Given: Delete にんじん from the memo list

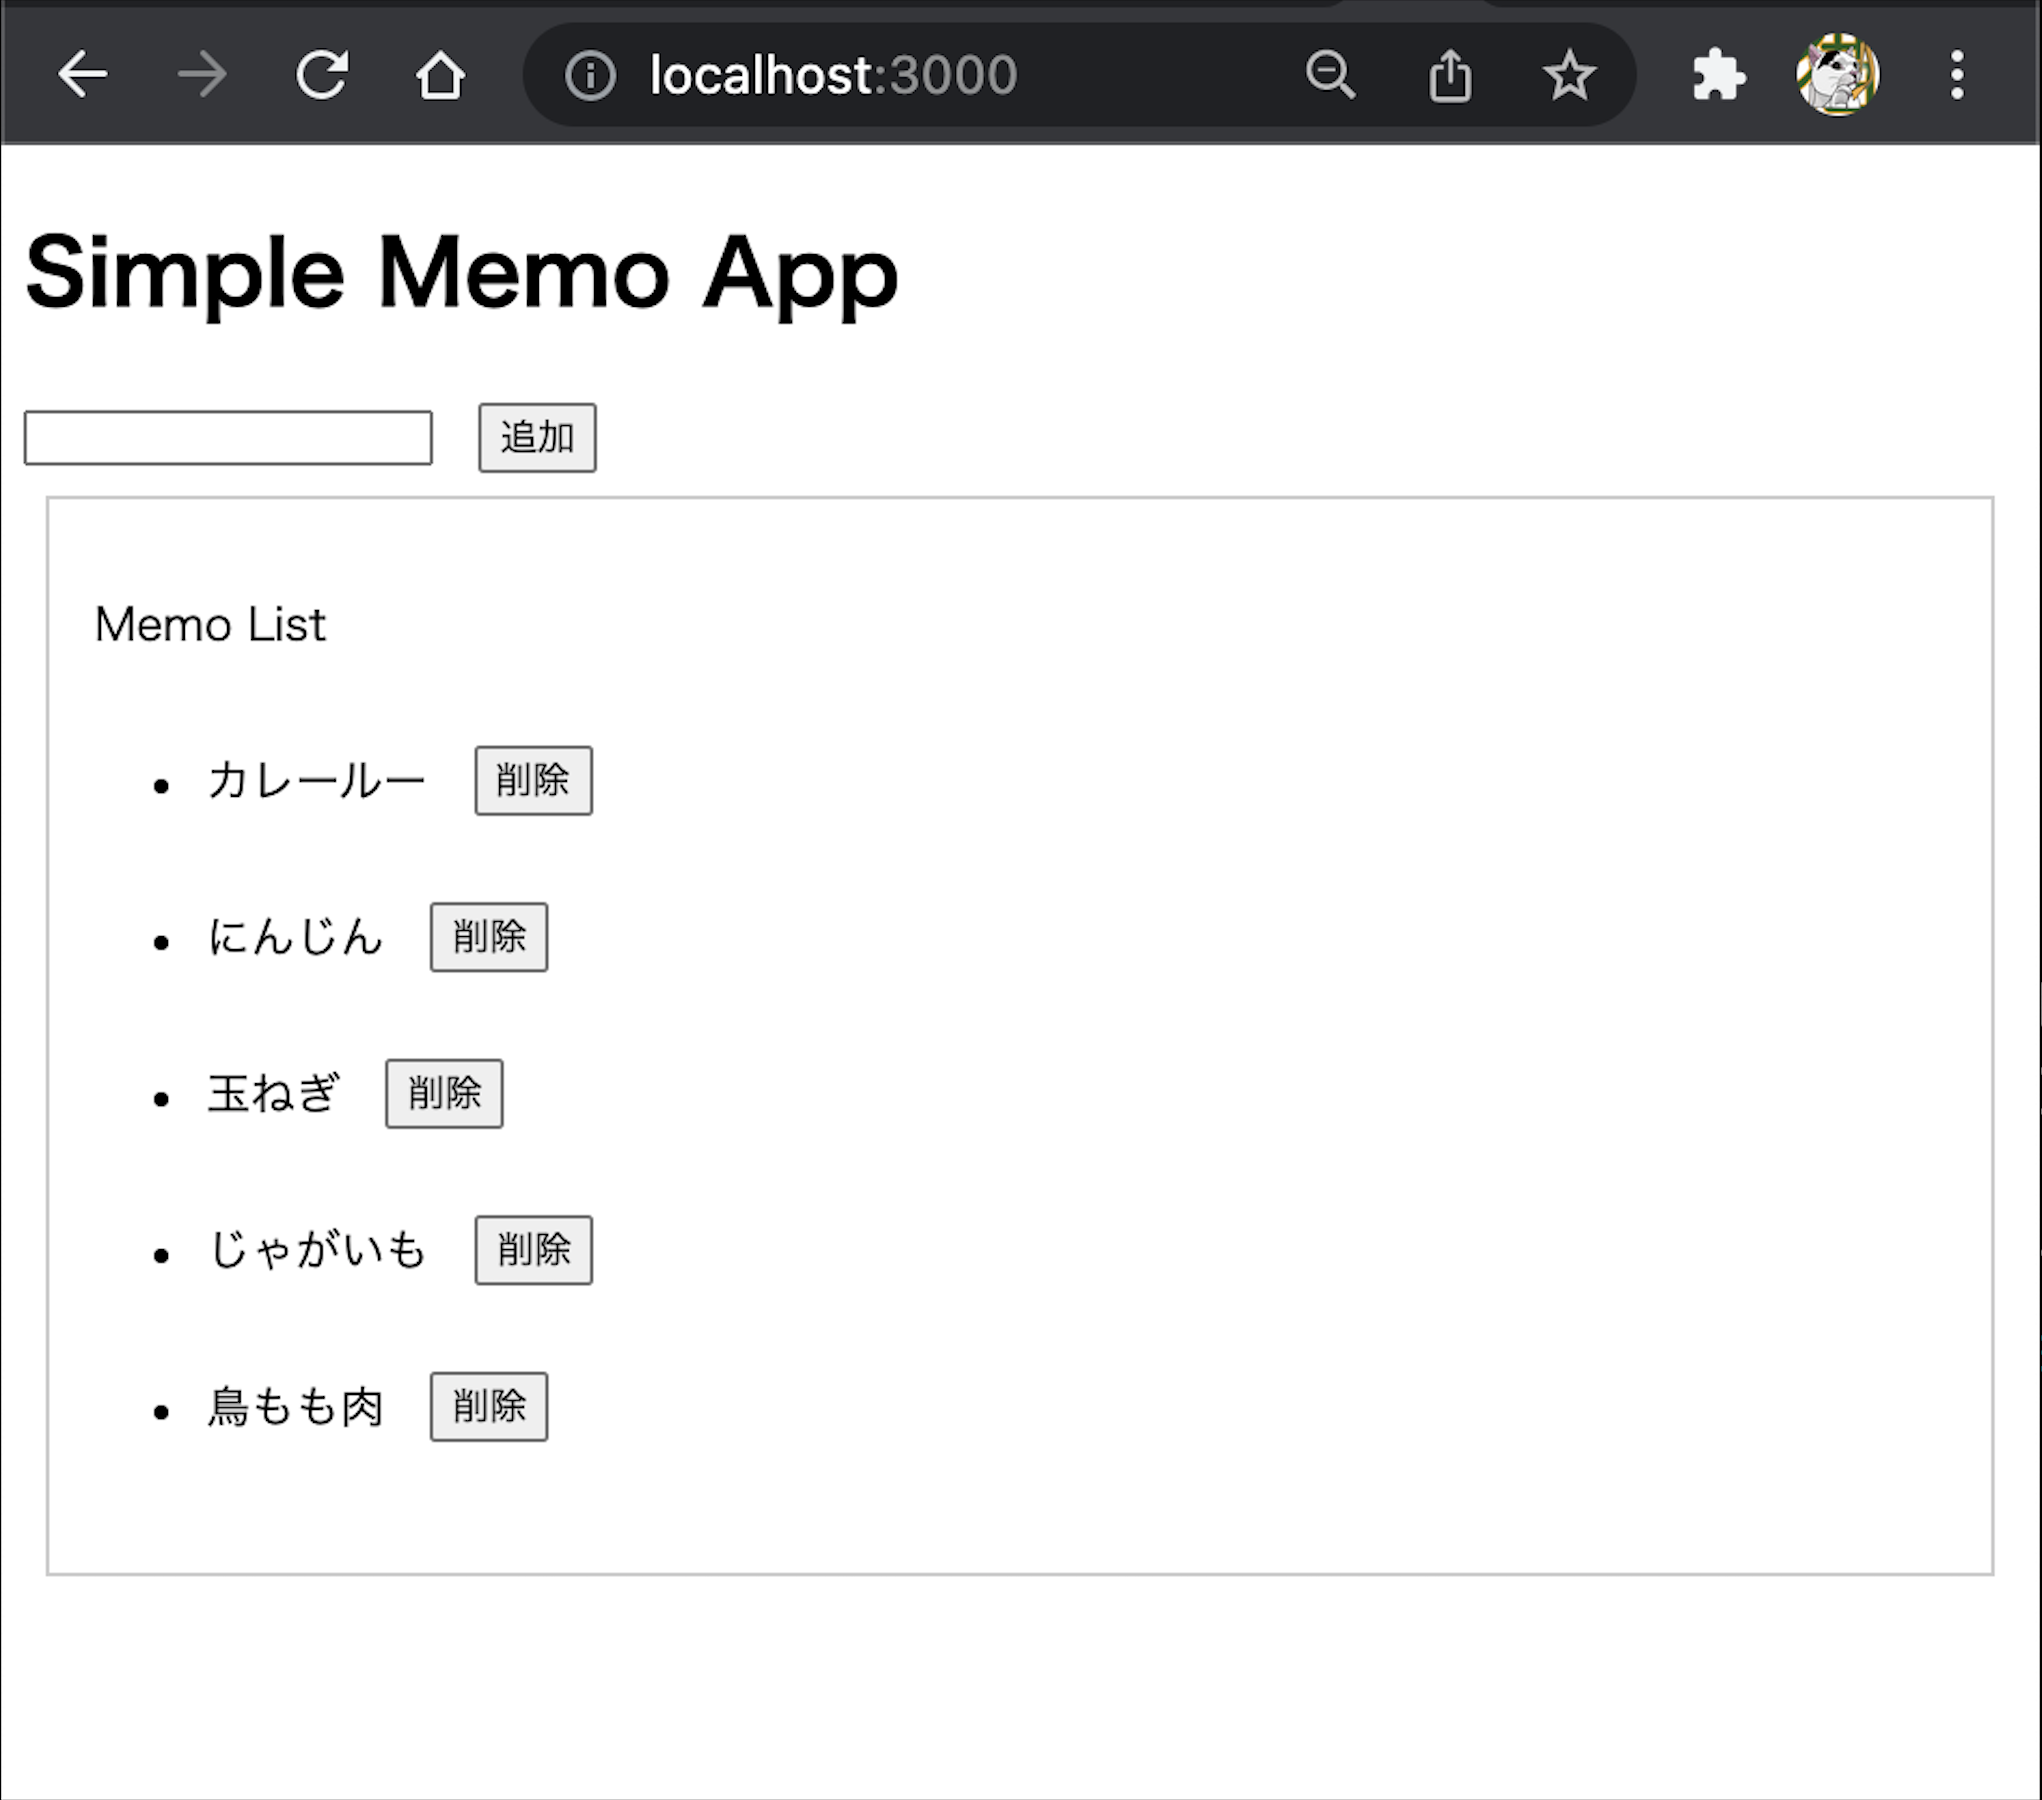Looking at the screenshot, I should (x=488, y=937).
